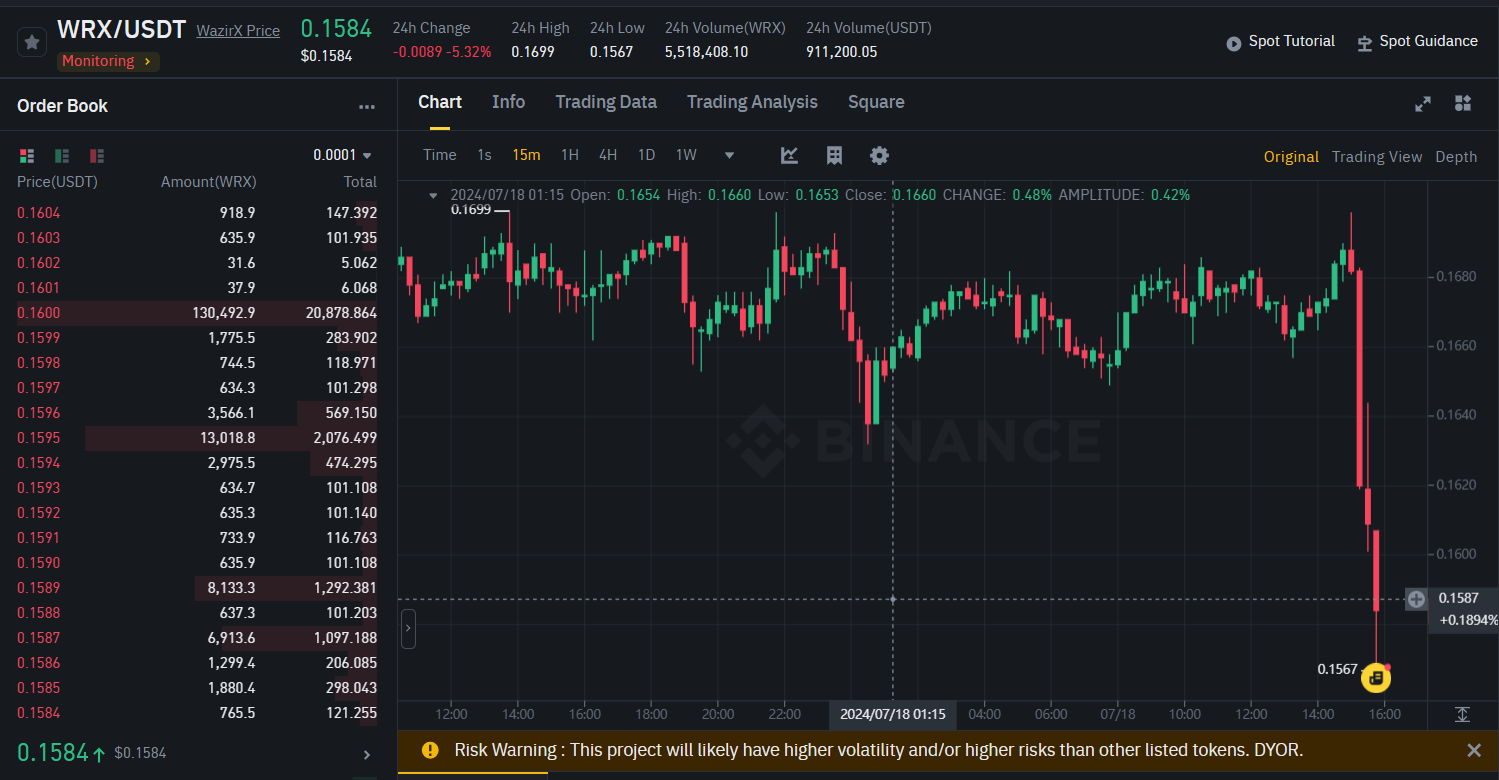Select the 1D interval
Viewport: 1499px width, 780px height.
click(x=647, y=155)
